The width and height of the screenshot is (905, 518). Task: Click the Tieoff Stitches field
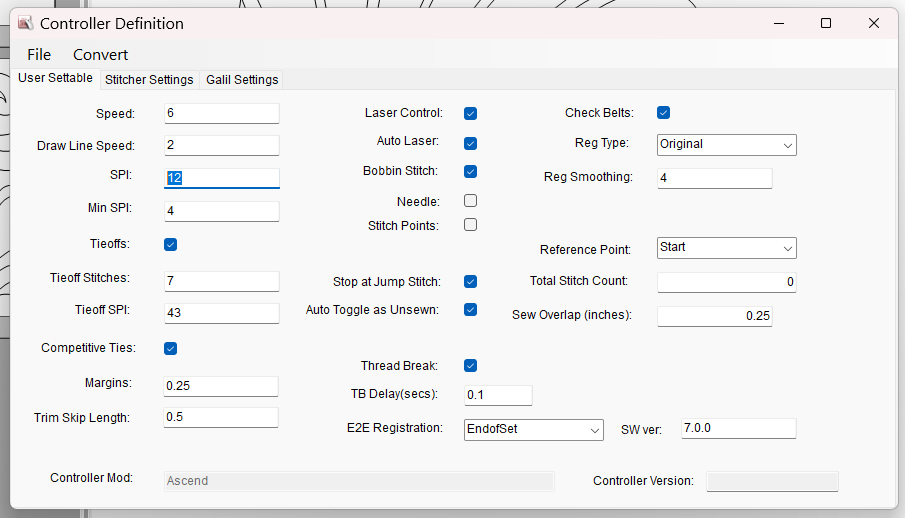click(222, 281)
